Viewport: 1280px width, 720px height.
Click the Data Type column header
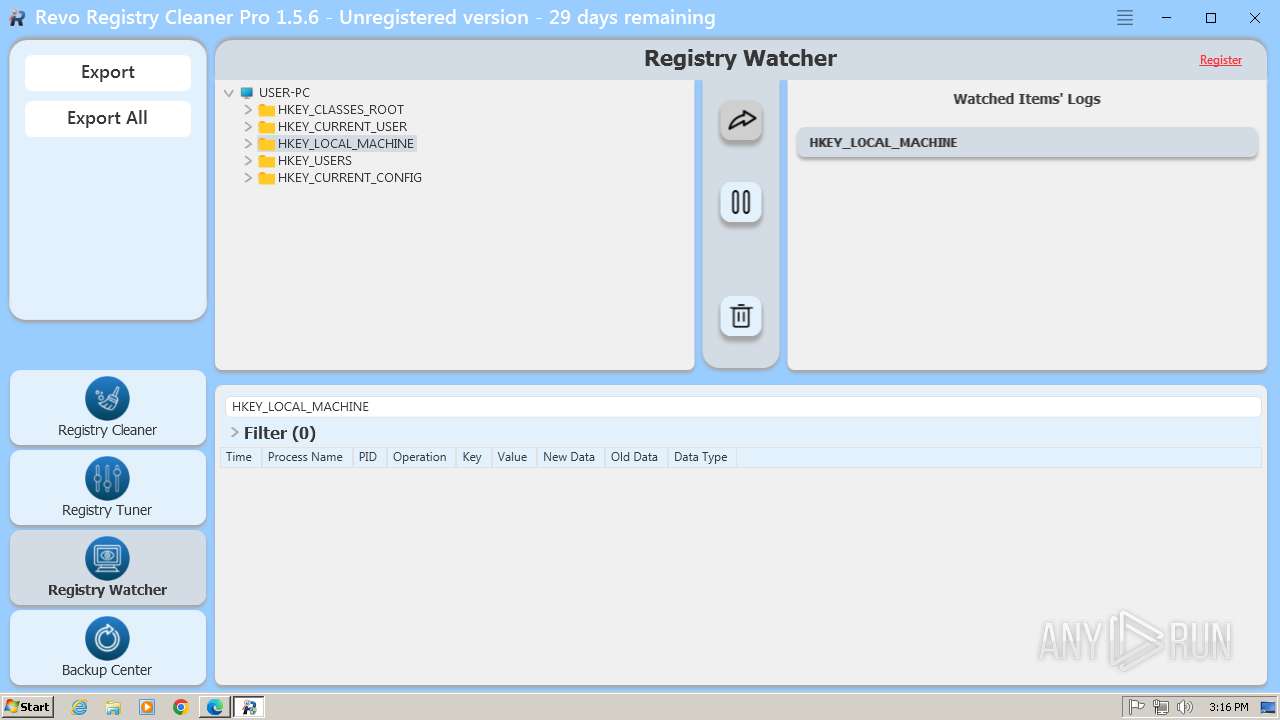pyautogui.click(x=701, y=457)
